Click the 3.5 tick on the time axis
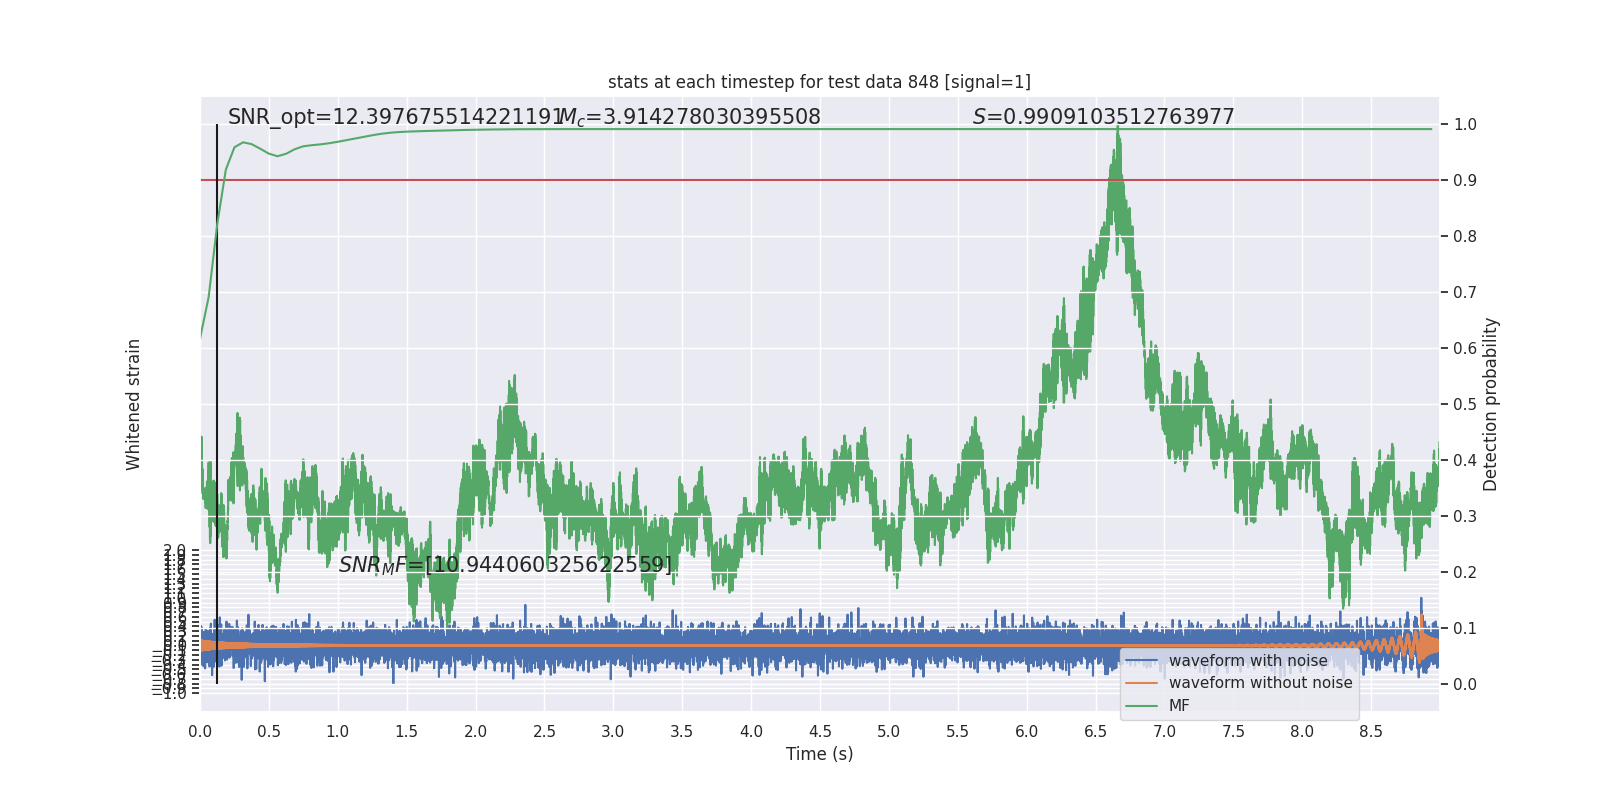Image resolution: width=1600 pixels, height=800 pixels. pos(682,732)
